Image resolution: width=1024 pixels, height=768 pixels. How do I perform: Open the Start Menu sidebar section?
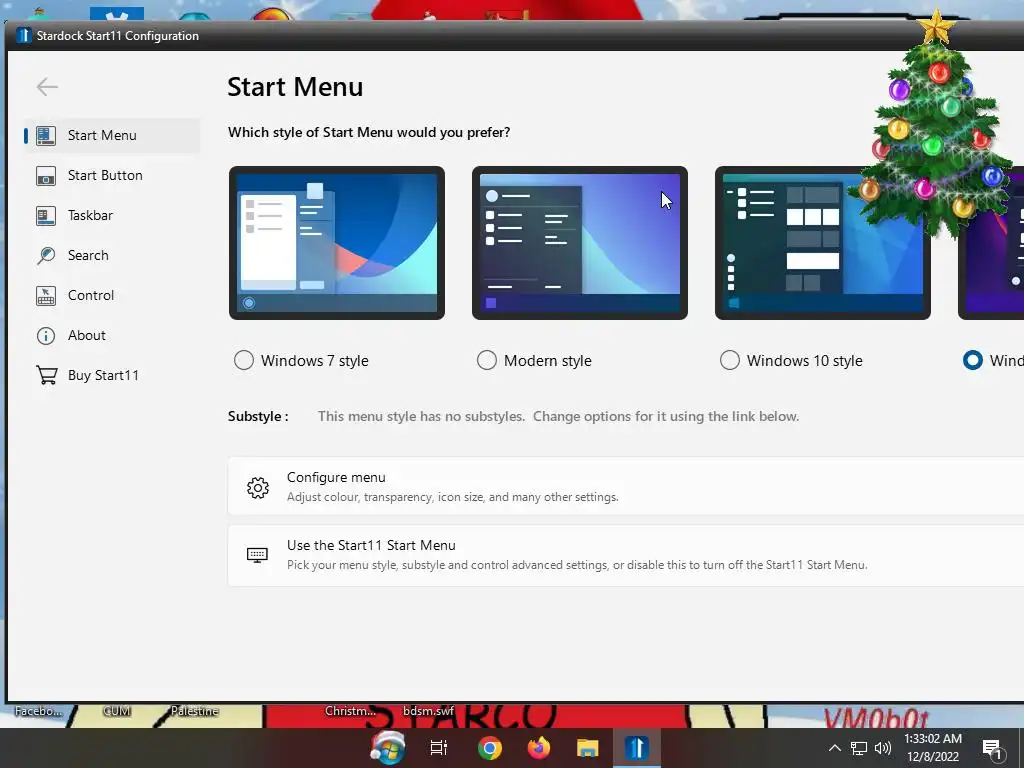click(x=112, y=135)
